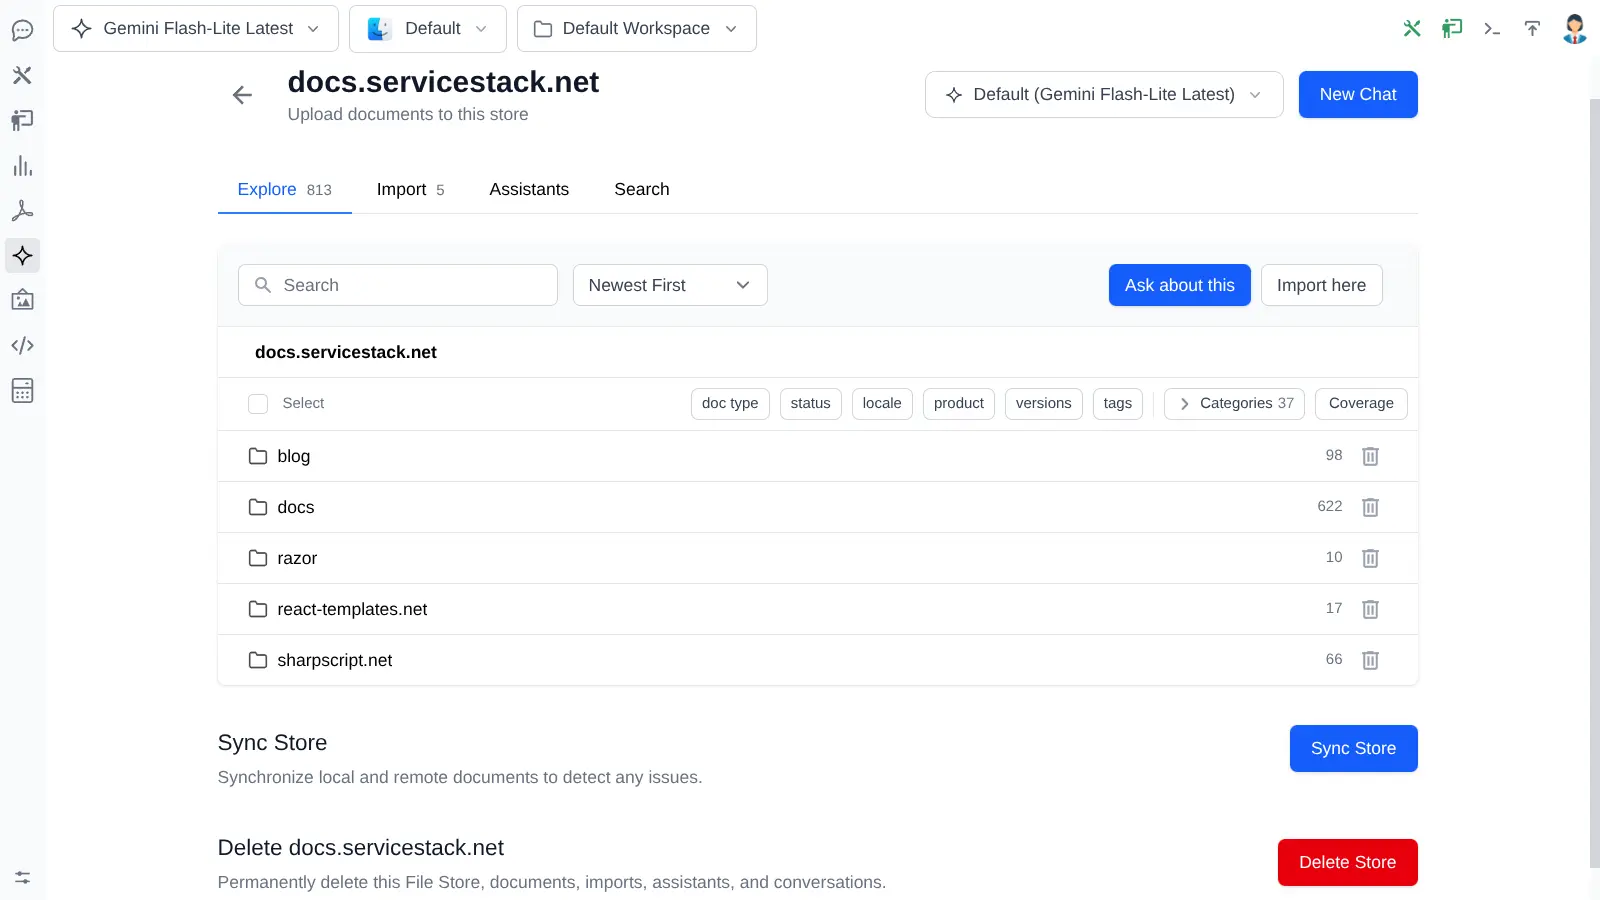Viewport: 1600px width, 900px height.
Task: Open the versions filter chip
Action: click(x=1043, y=404)
